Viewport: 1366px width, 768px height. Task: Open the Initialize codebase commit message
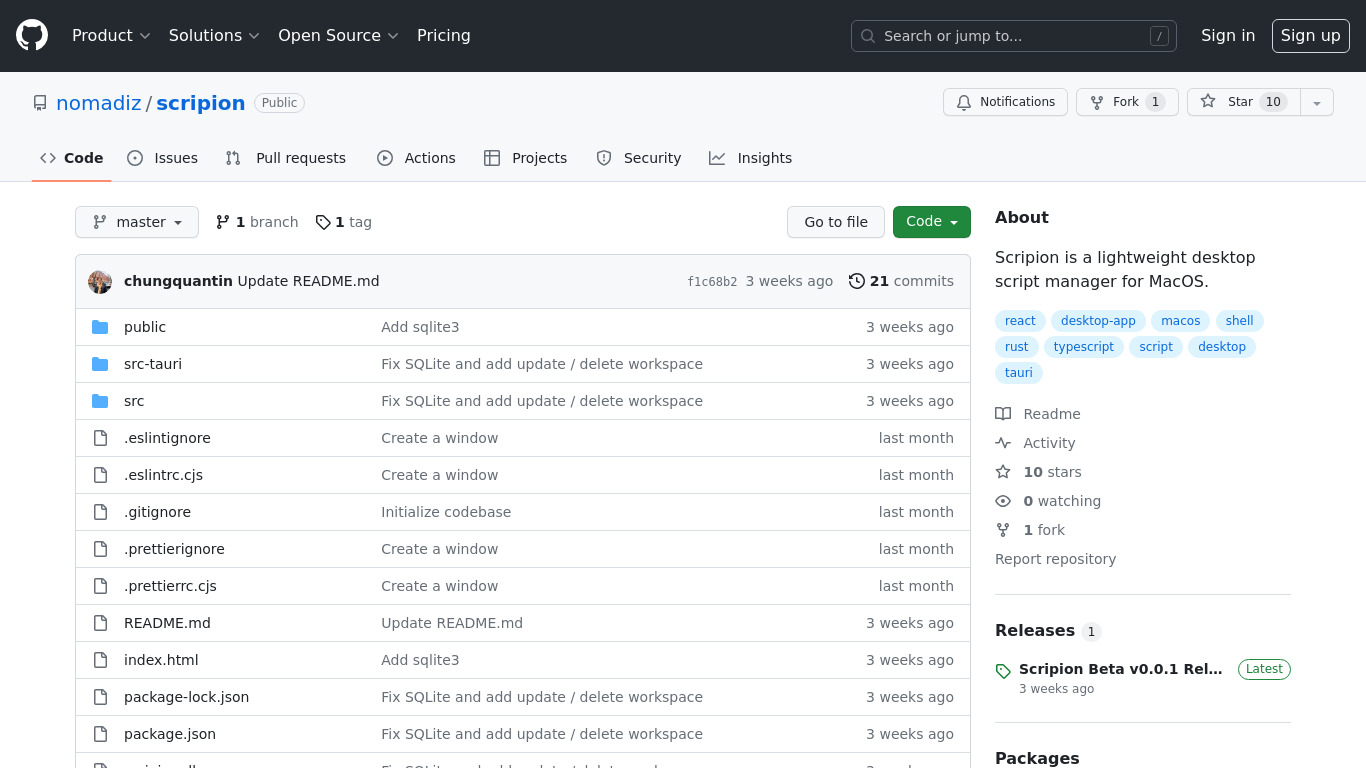point(446,512)
